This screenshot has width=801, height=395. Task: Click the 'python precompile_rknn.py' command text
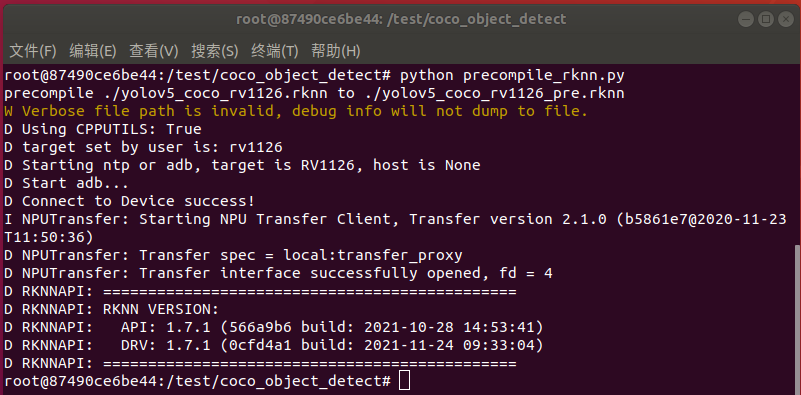(512, 76)
